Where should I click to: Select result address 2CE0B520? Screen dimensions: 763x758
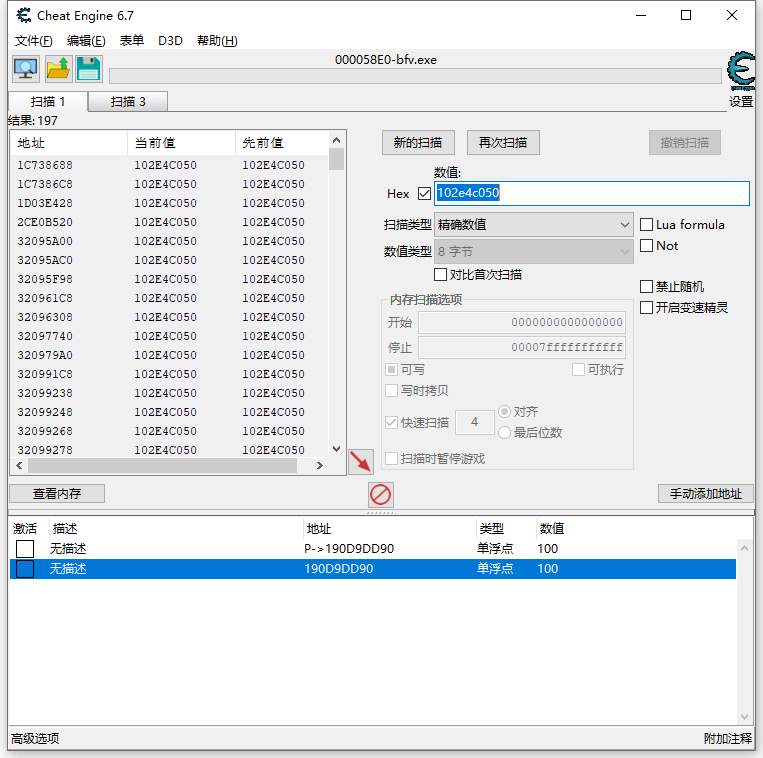tap(45, 222)
